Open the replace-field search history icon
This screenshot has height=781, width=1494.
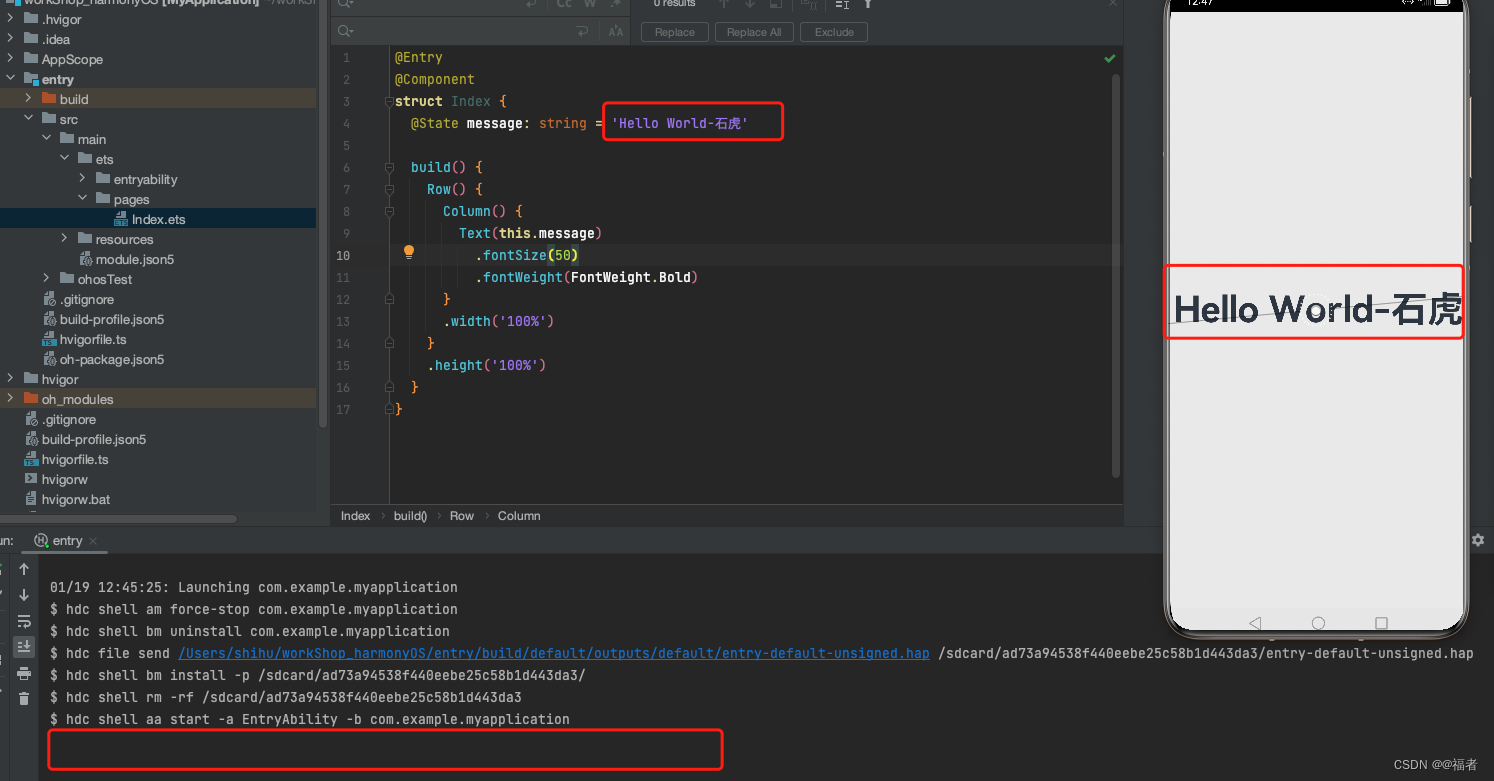(346, 32)
